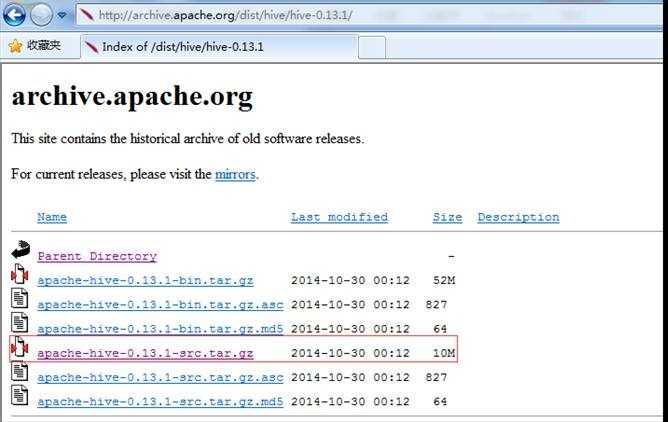Open the Parent Directory link

click(97, 256)
